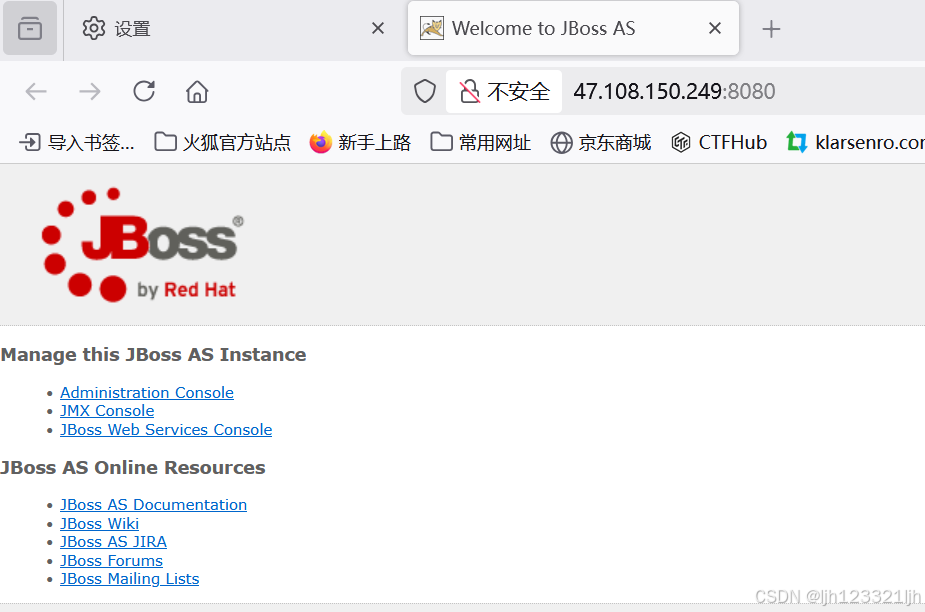The height and width of the screenshot is (612, 925).
Task: Click the 不安全 insecure connection indicator
Action: click(x=504, y=91)
